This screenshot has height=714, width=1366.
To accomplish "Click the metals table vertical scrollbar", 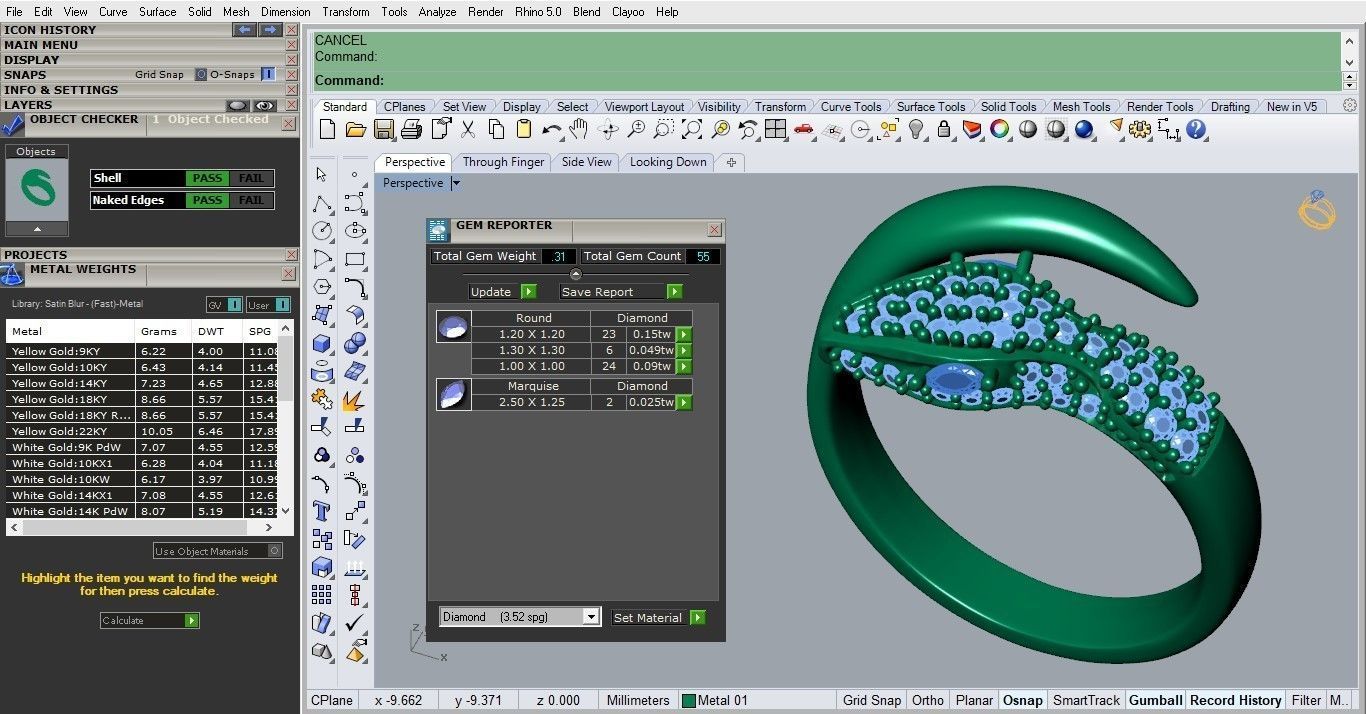I will 285,418.
